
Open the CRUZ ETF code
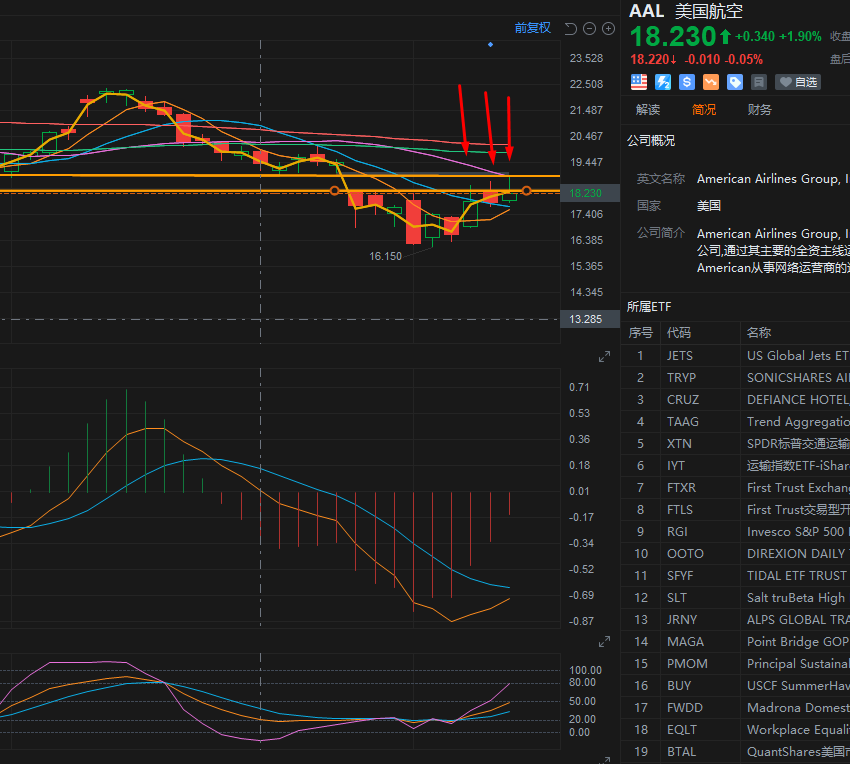pyautogui.click(x=683, y=400)
